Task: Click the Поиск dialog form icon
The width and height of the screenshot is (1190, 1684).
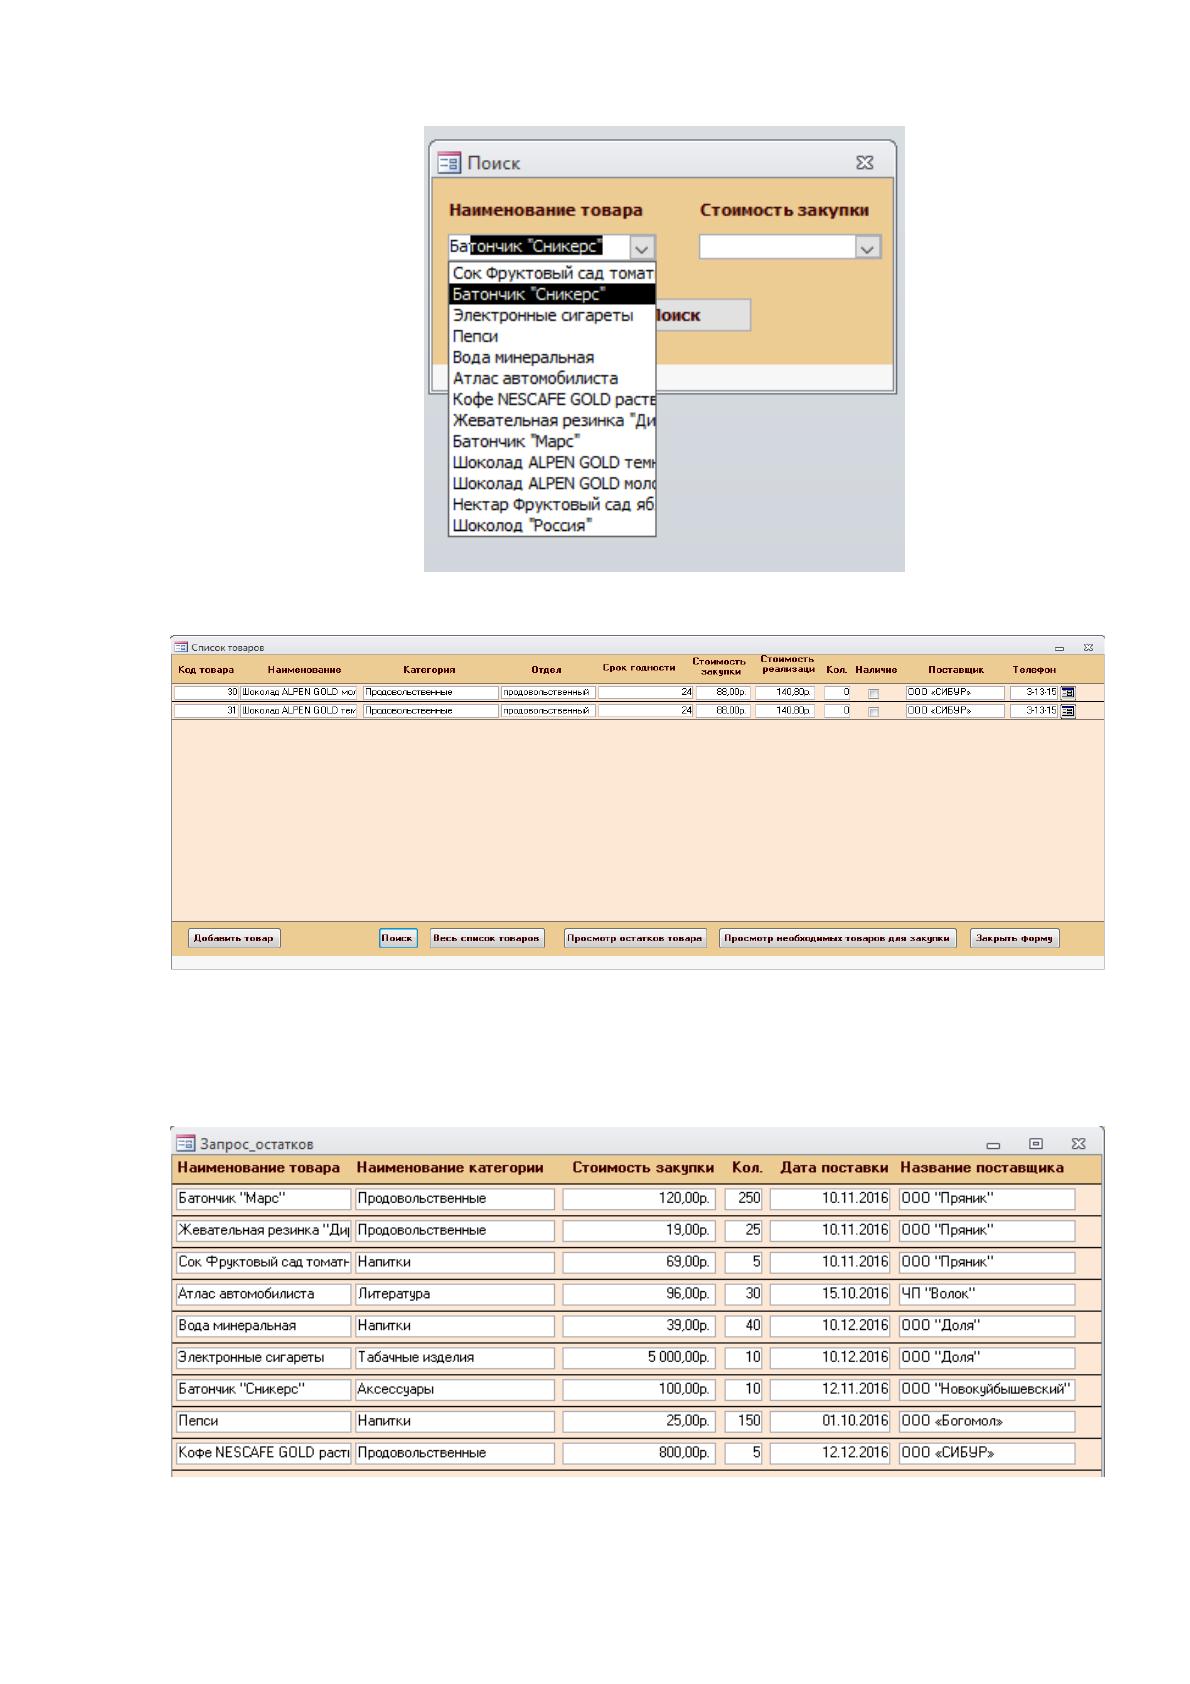Action: tap(449, 162)
